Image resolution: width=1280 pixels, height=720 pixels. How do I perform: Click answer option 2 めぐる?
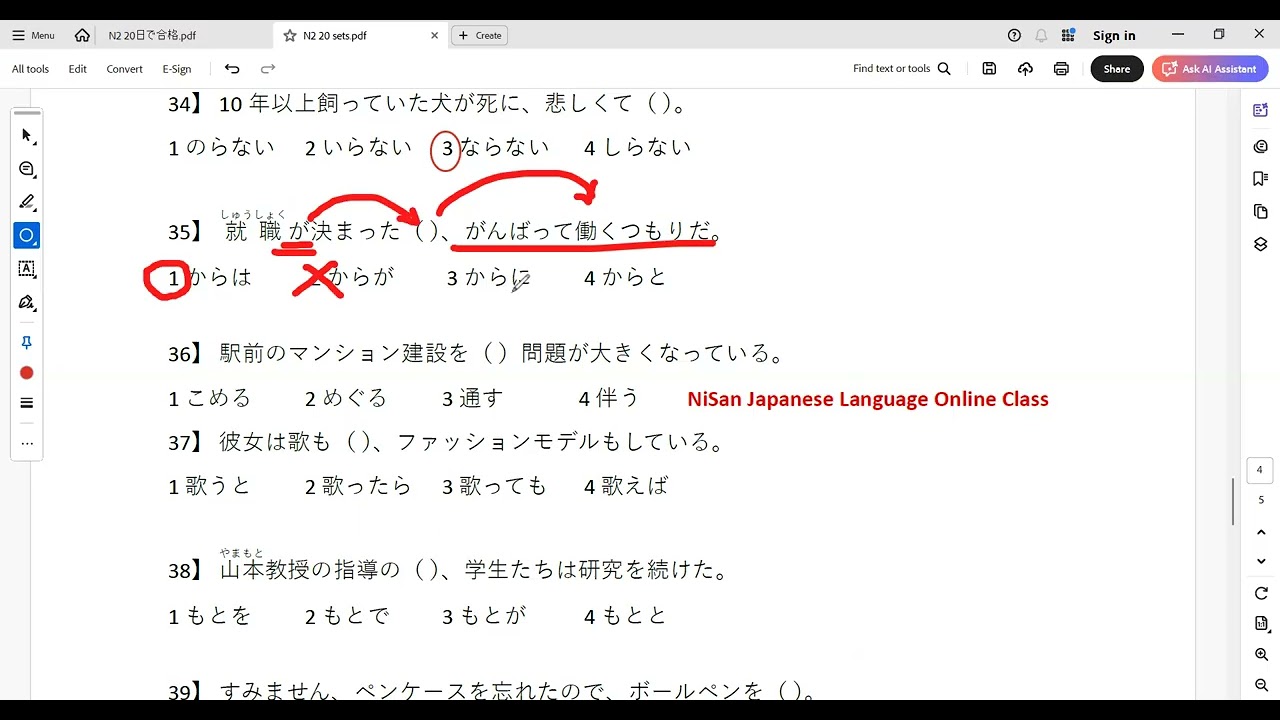click(346, 398)
